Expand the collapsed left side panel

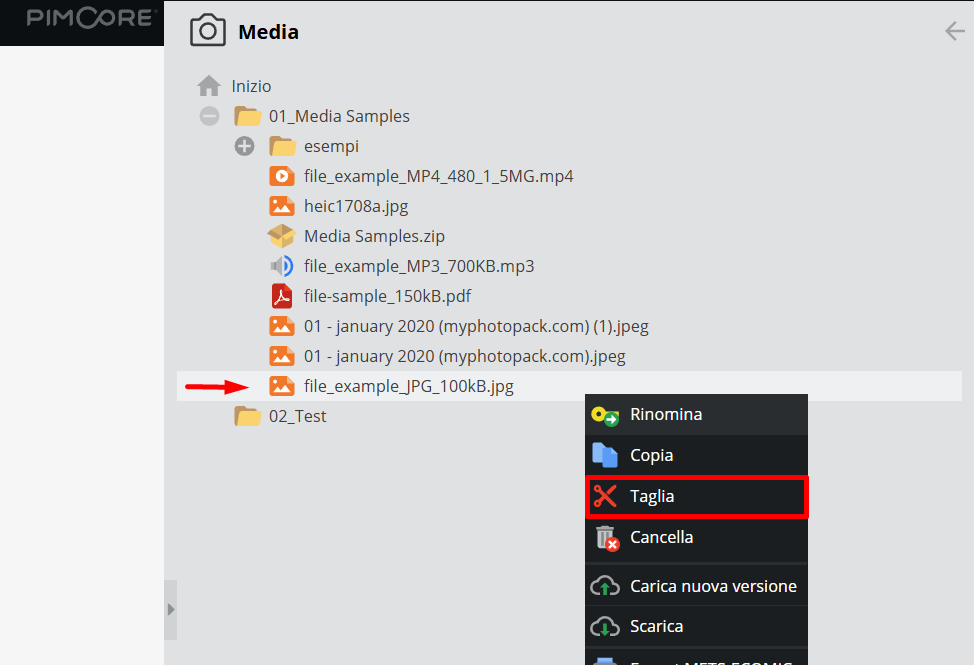(x=170, y=609)
